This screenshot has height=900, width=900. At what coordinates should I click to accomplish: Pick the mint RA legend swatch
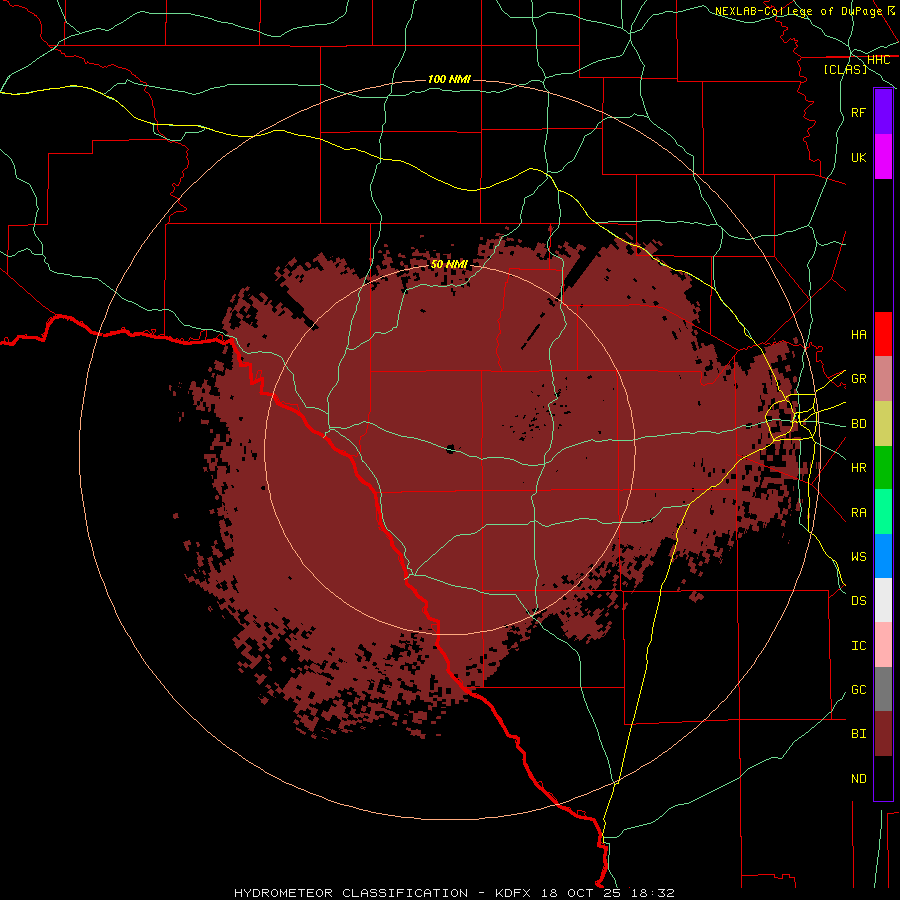883,512
